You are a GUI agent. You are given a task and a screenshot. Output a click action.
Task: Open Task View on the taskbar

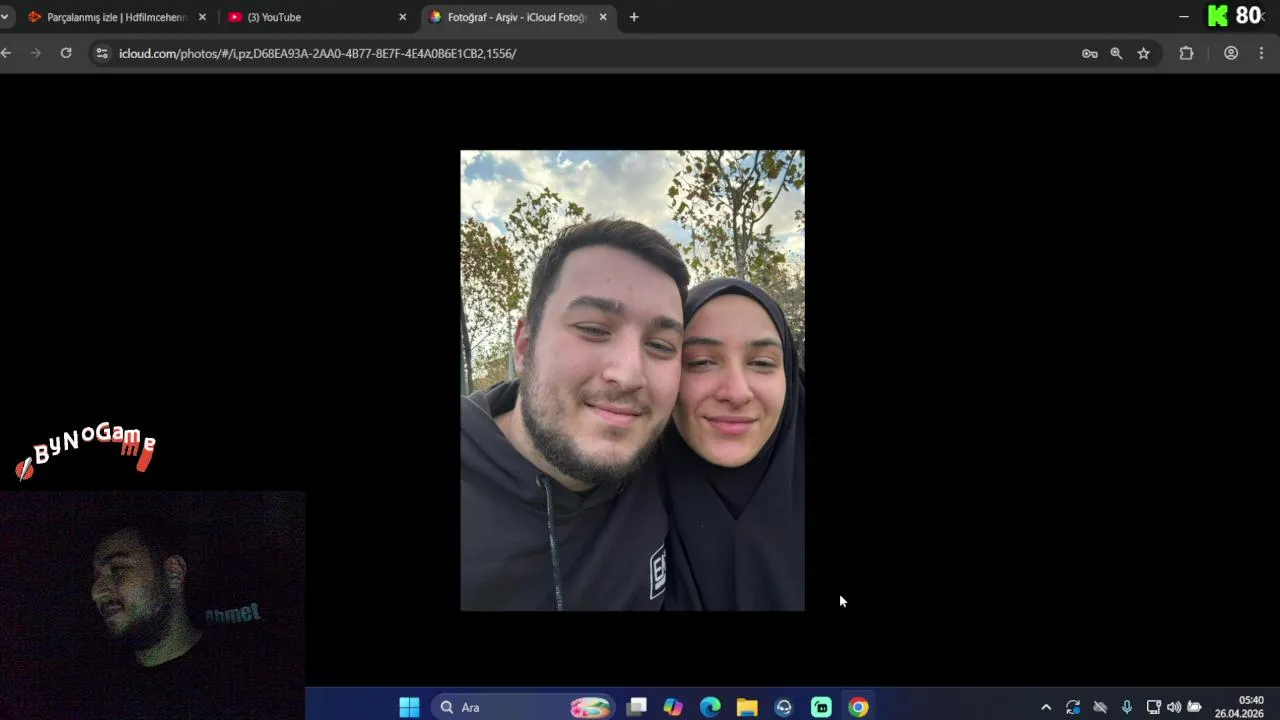[x=636, y=707]
